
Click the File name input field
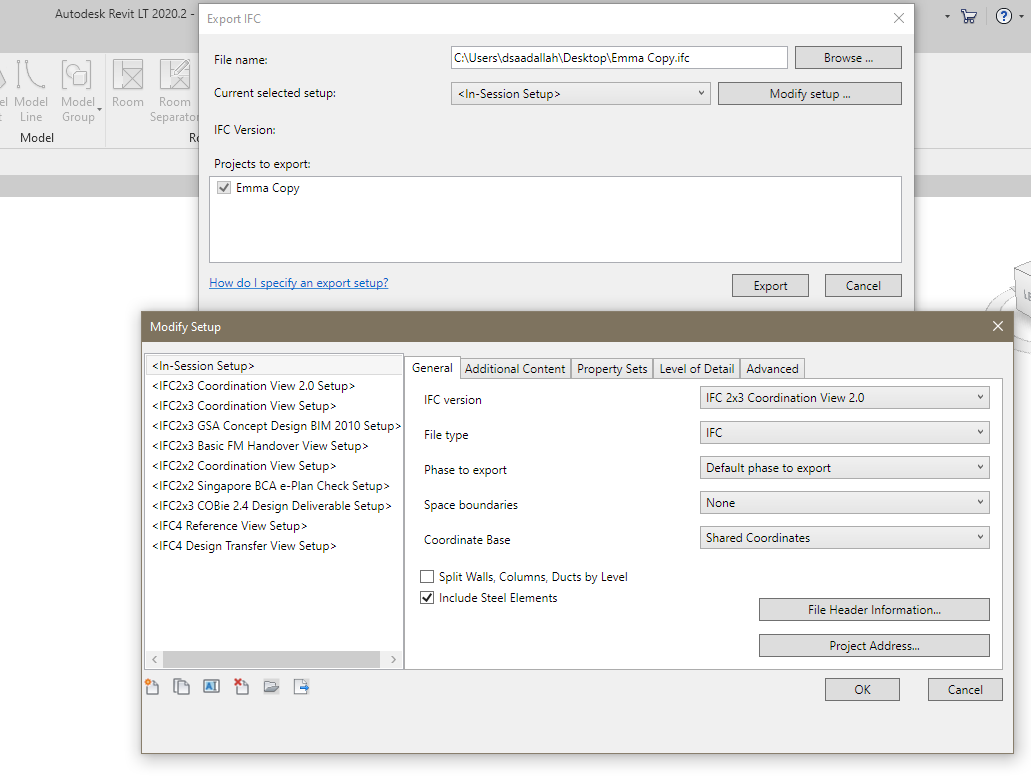click(x=618, y=57)
